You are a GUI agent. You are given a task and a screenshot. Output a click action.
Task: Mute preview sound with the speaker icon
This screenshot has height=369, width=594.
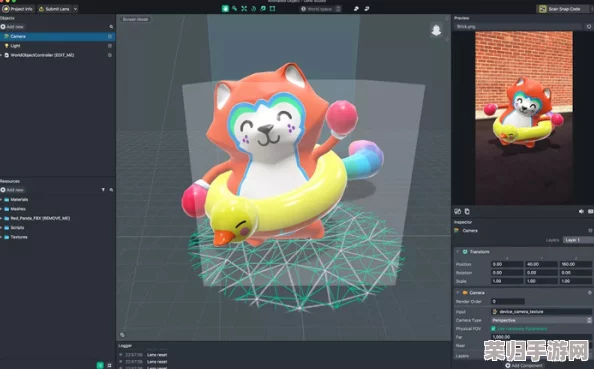click(x=581, y=211)
